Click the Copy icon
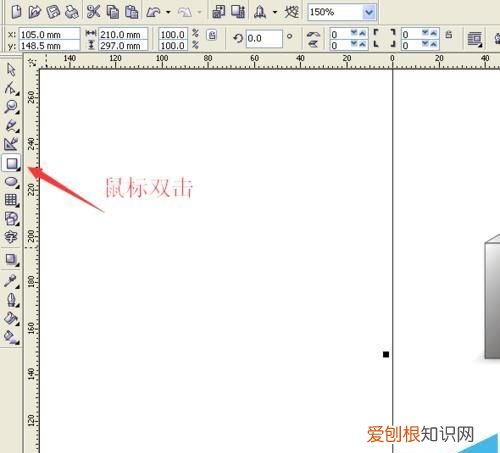Image resolution: width=500 pixels, height=453 pixels. tap(113, 12)
